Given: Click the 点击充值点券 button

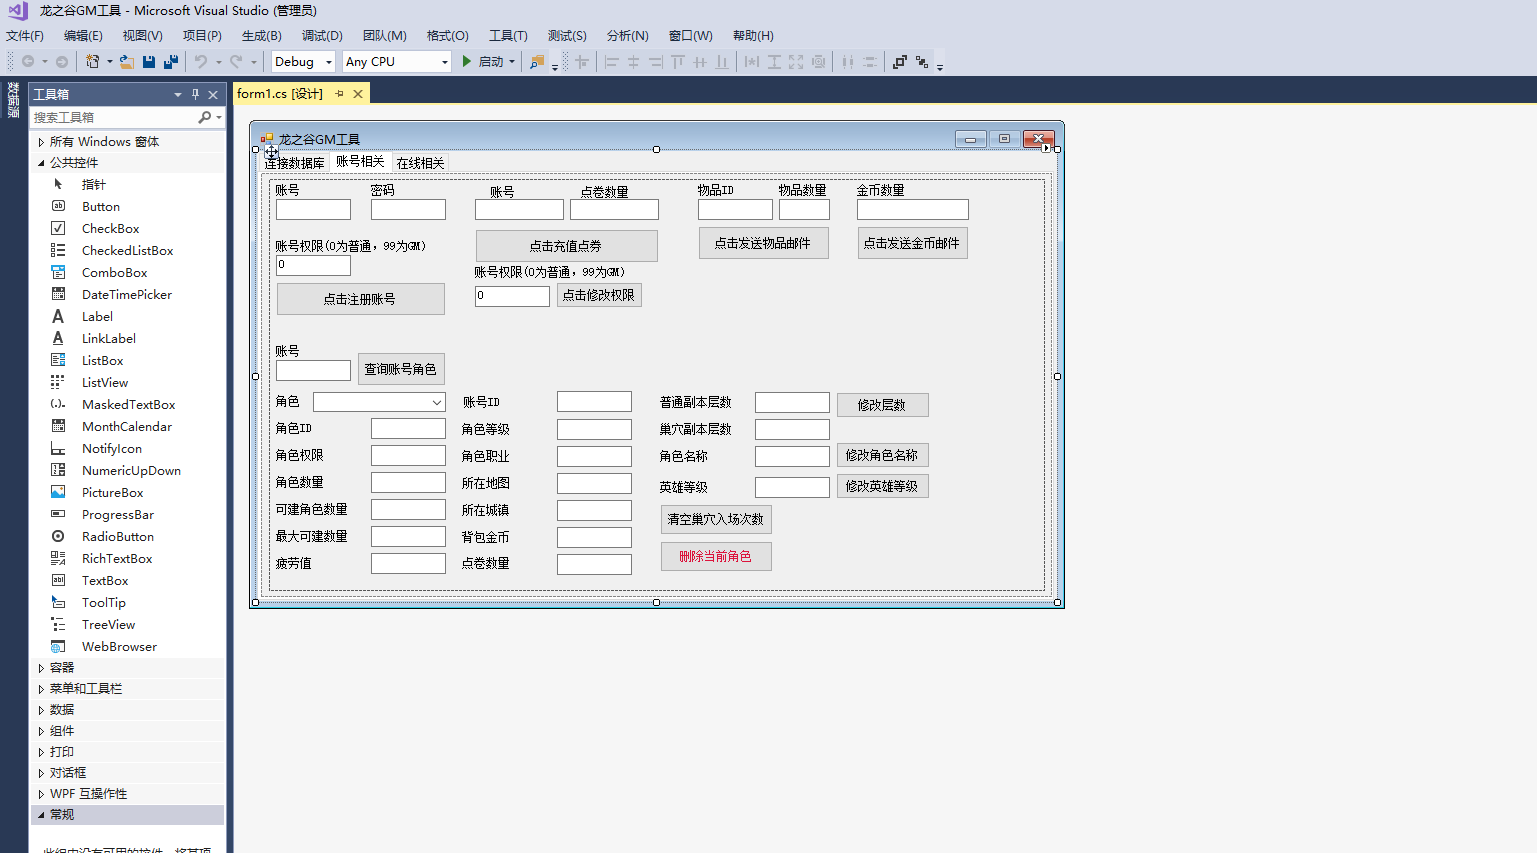Looking at the screenshot, I should coord(566,246).
